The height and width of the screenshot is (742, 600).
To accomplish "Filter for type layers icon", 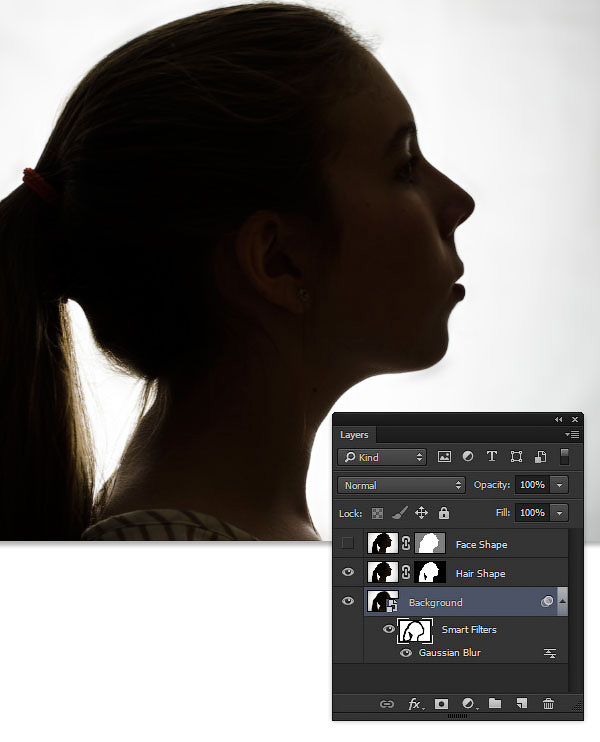I will pos(492,457).
